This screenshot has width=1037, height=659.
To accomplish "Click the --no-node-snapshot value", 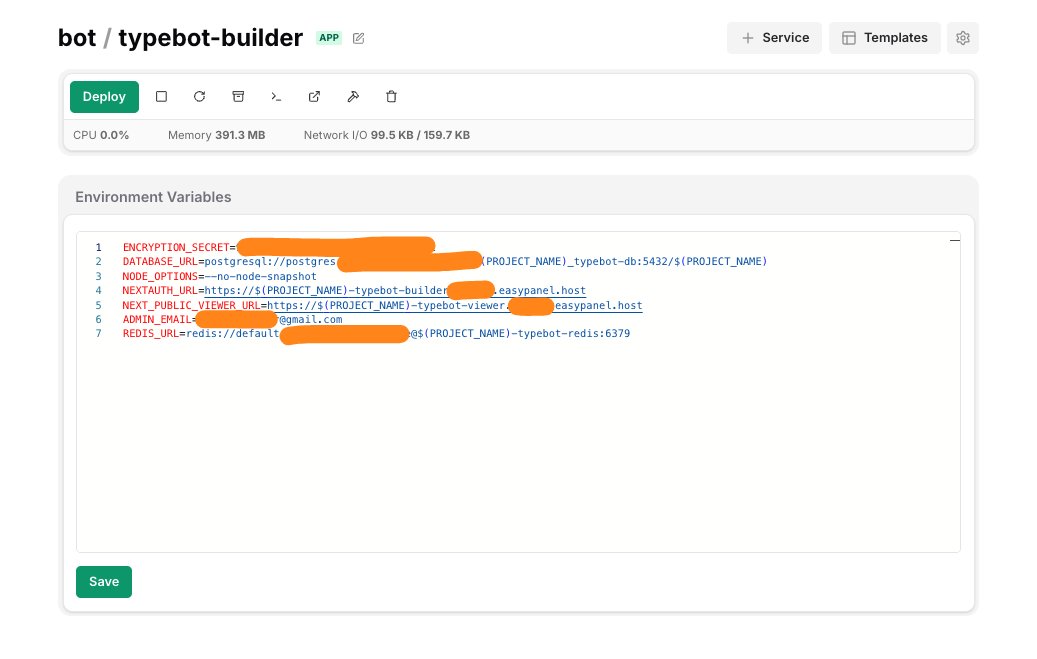I will click(261, 277).
